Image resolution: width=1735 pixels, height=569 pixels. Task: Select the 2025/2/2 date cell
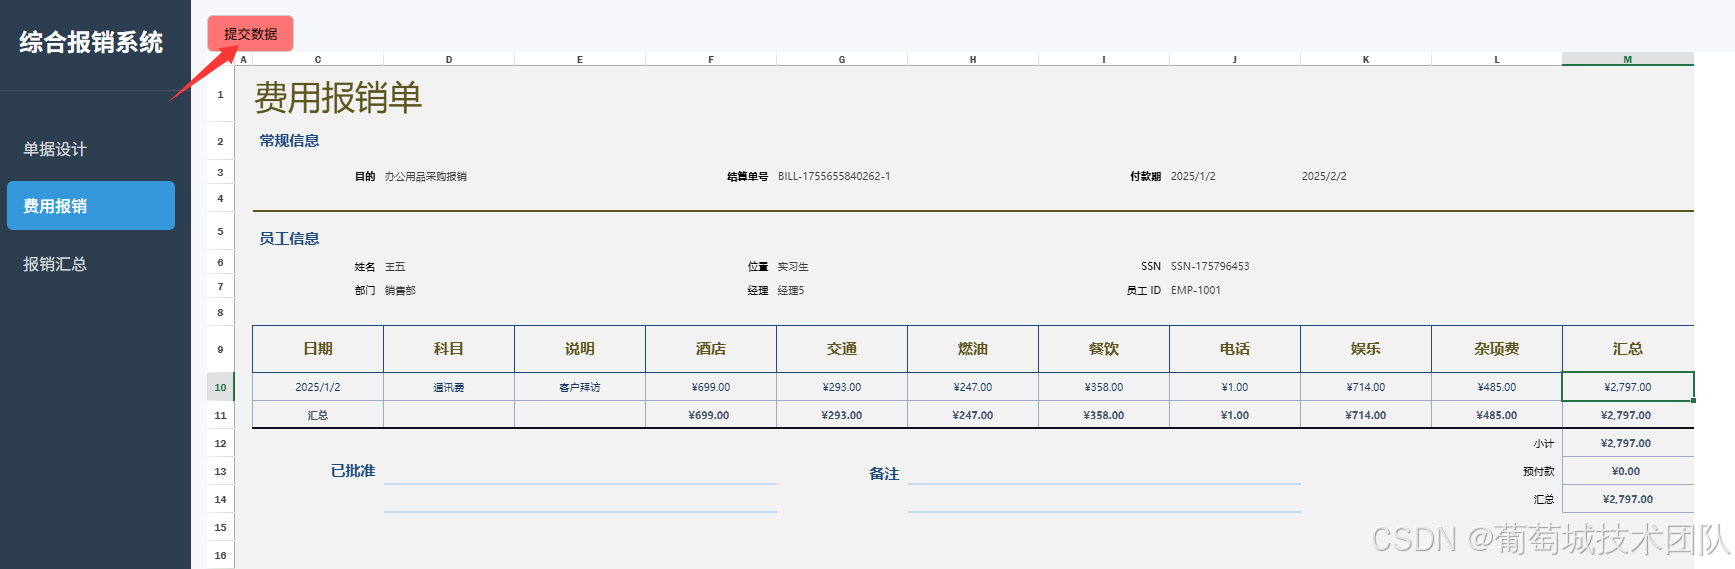pyautogui.click(x=1324, y=176)
